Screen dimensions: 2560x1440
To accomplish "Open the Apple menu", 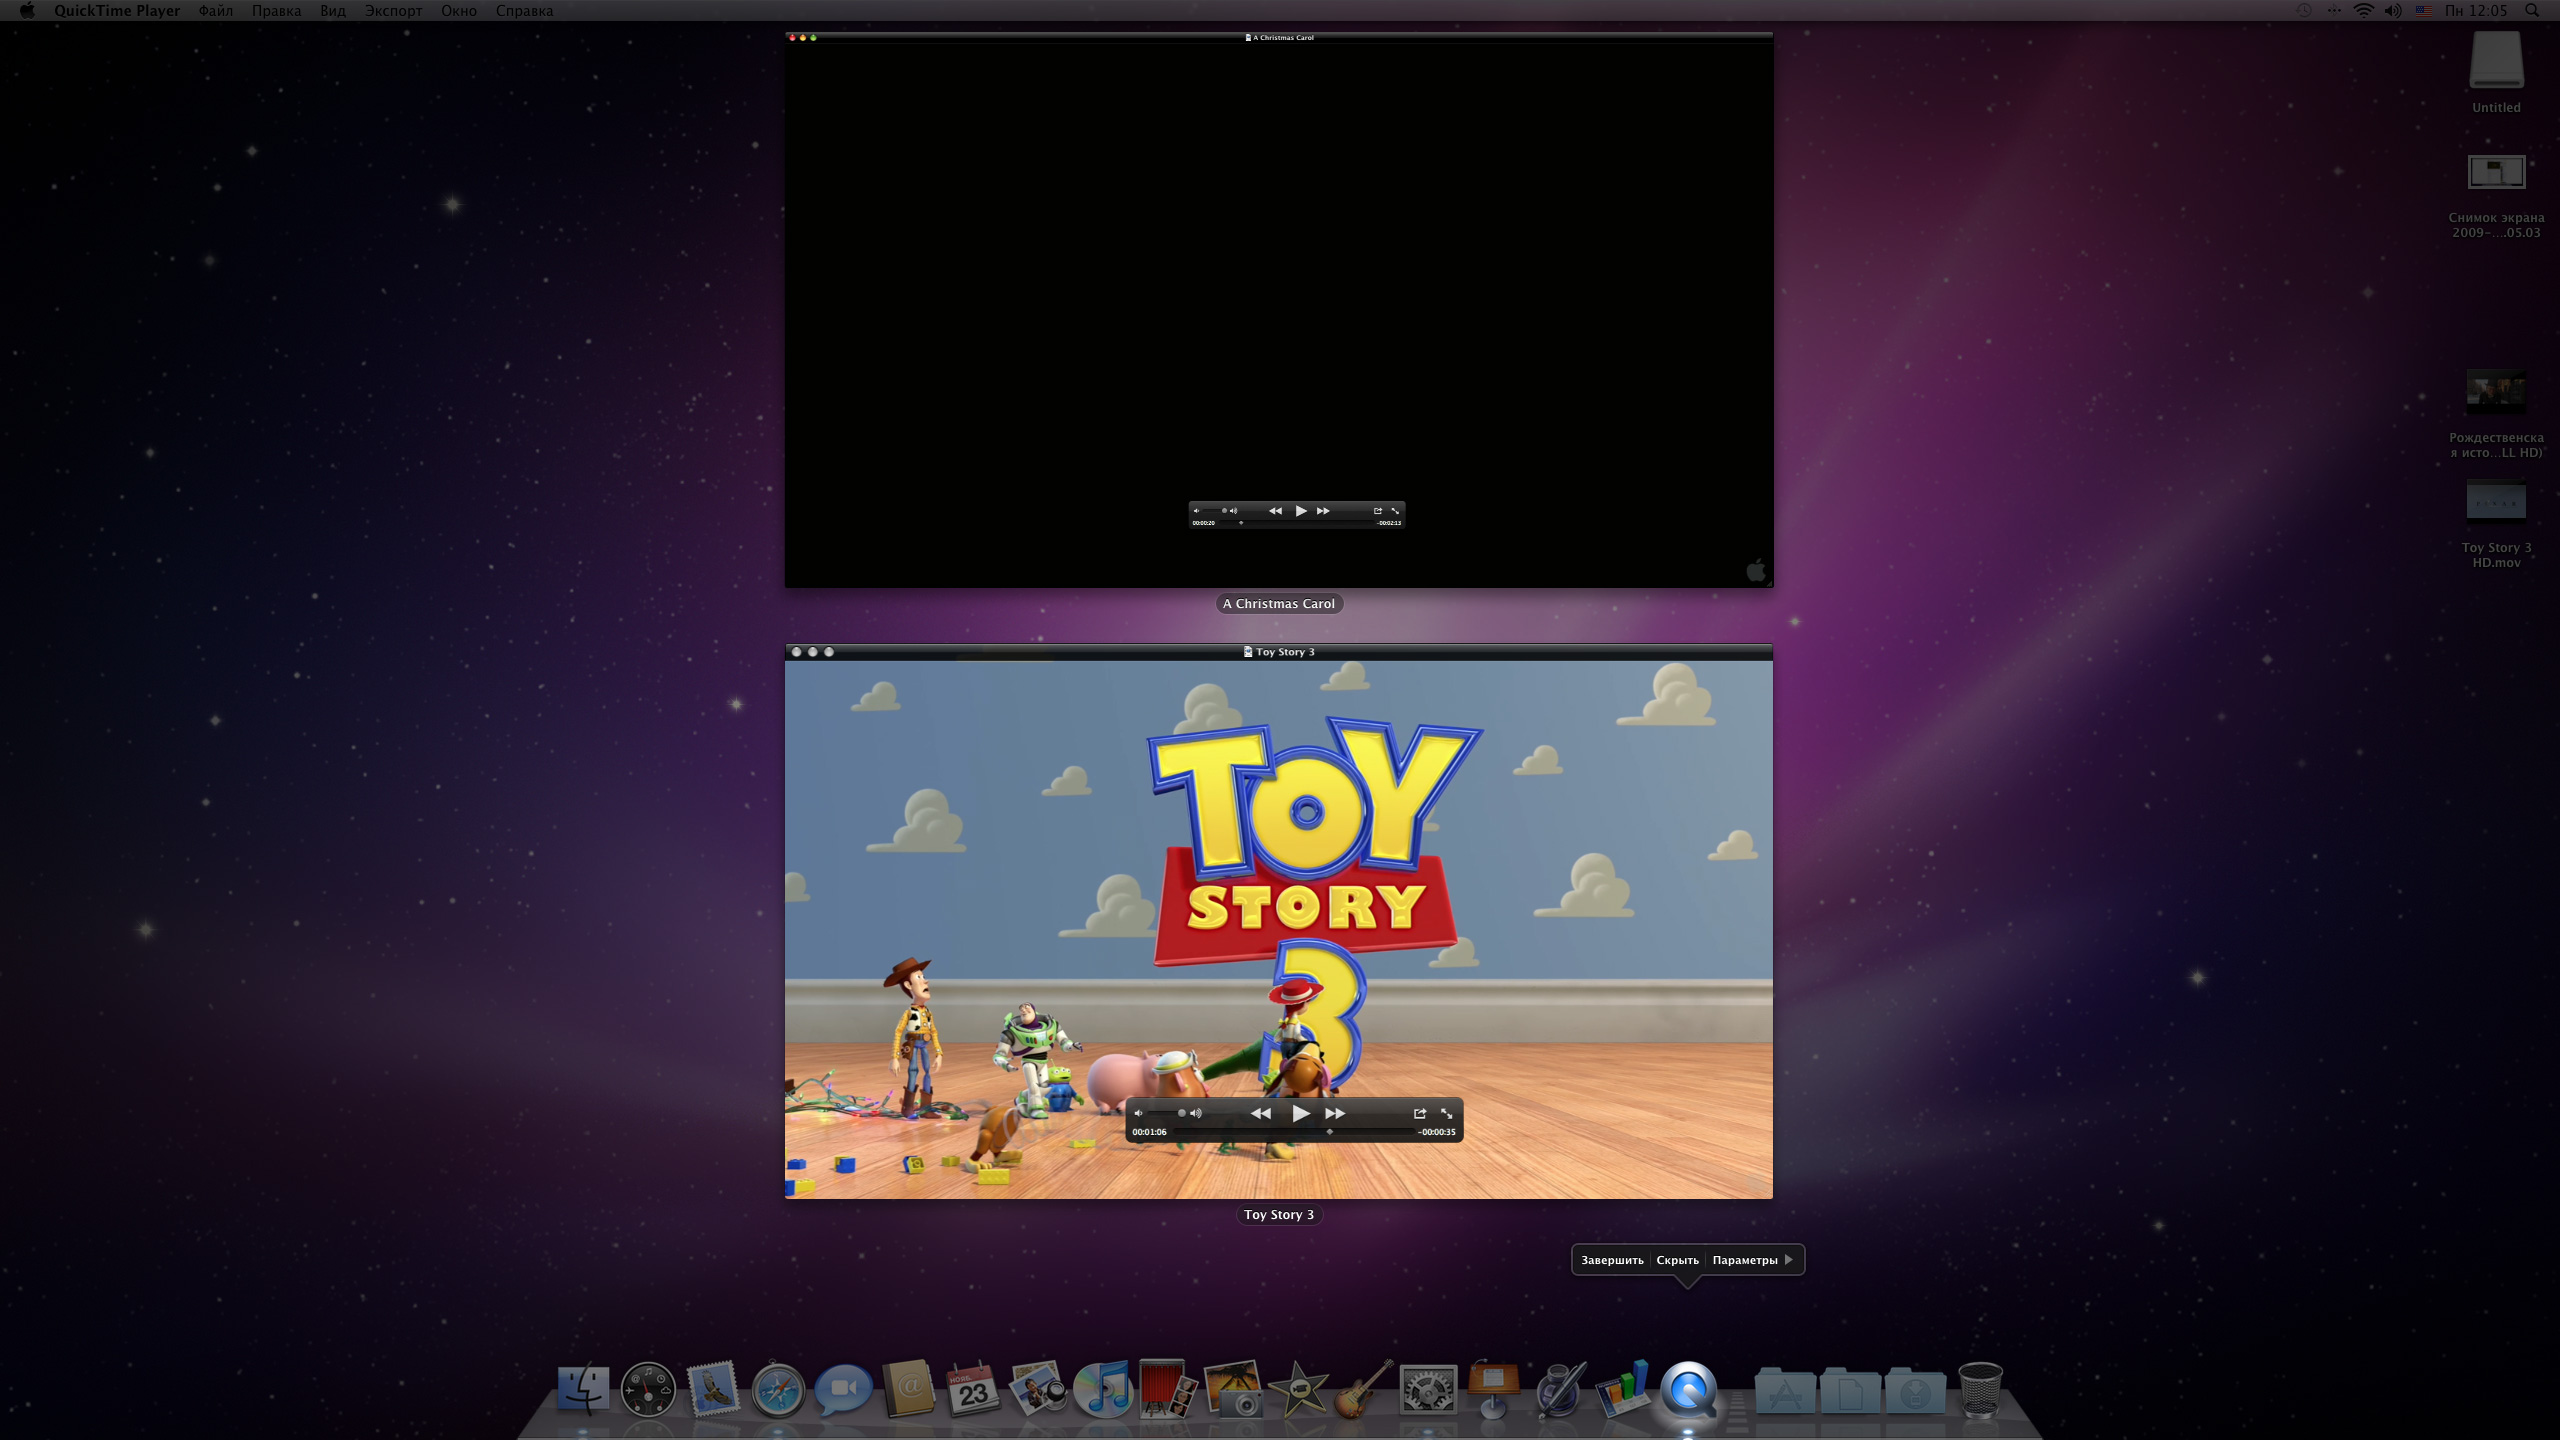I will pyautogui.click(x=27, y=11).
